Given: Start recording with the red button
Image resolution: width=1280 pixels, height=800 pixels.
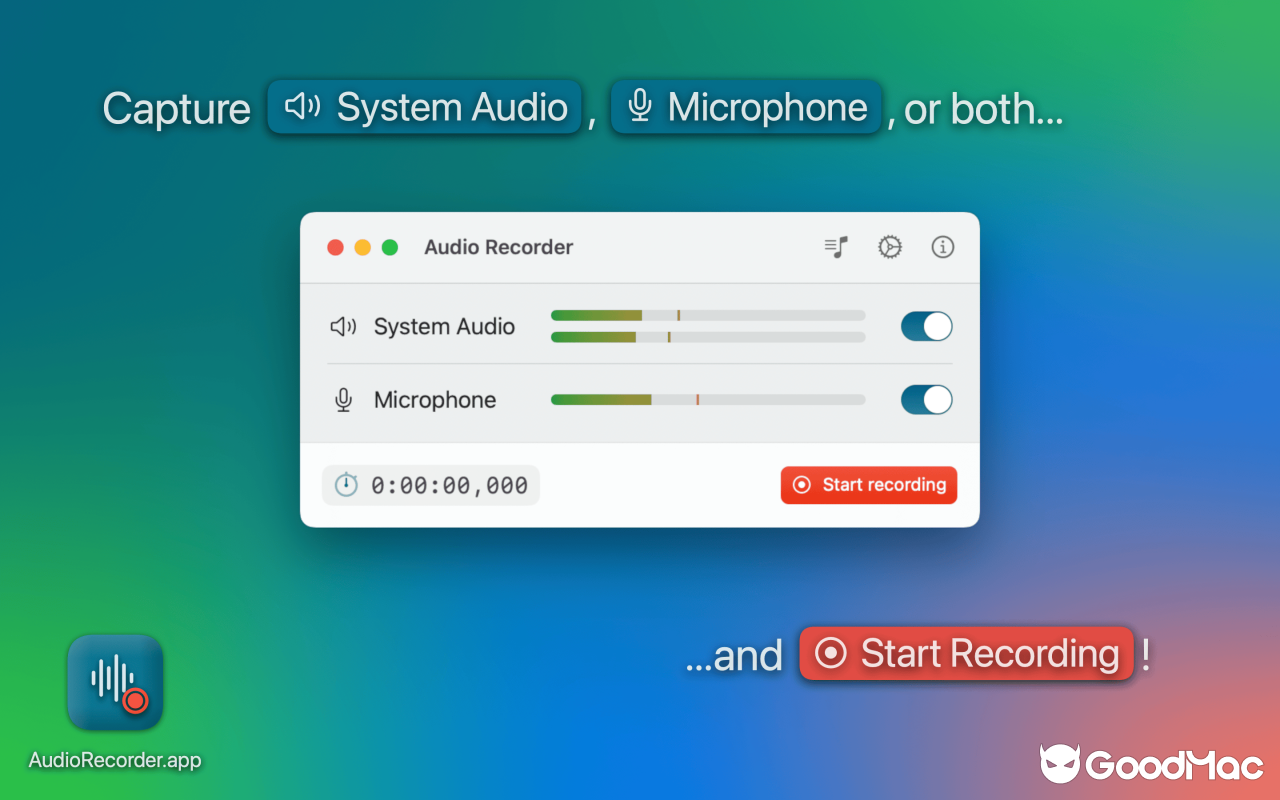Looking at the screenshot, I should point(869,485).
